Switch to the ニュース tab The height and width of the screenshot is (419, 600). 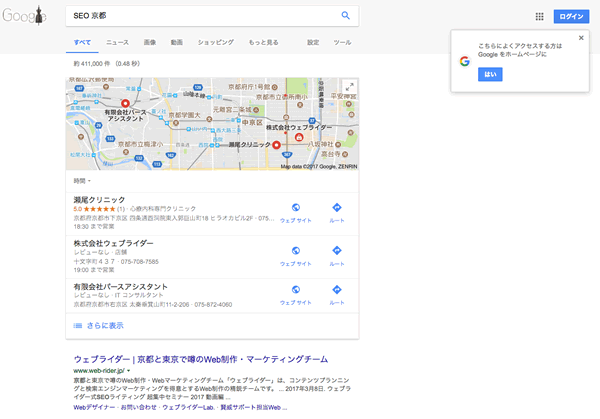(x=117, y=43)
